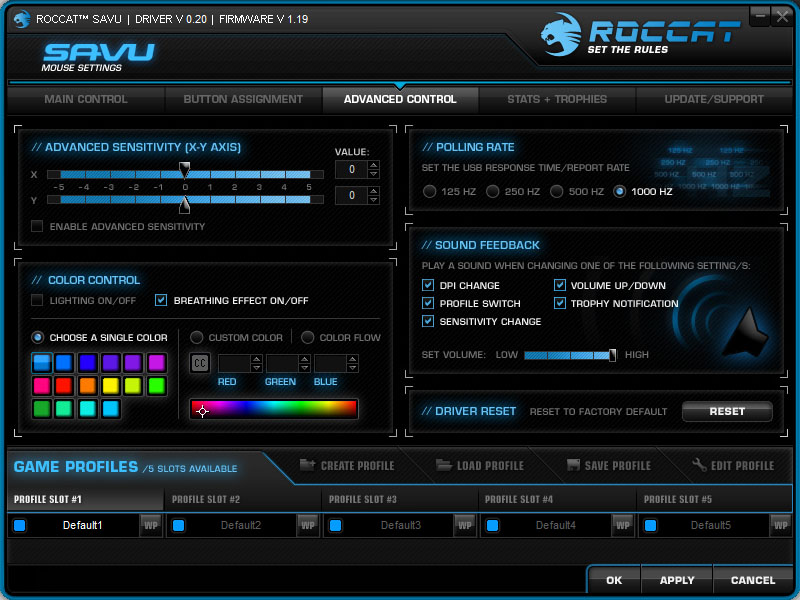Cancel changes and close dialog
The width and height of the screenshot is (800, 600).
[x=753, y=580]
